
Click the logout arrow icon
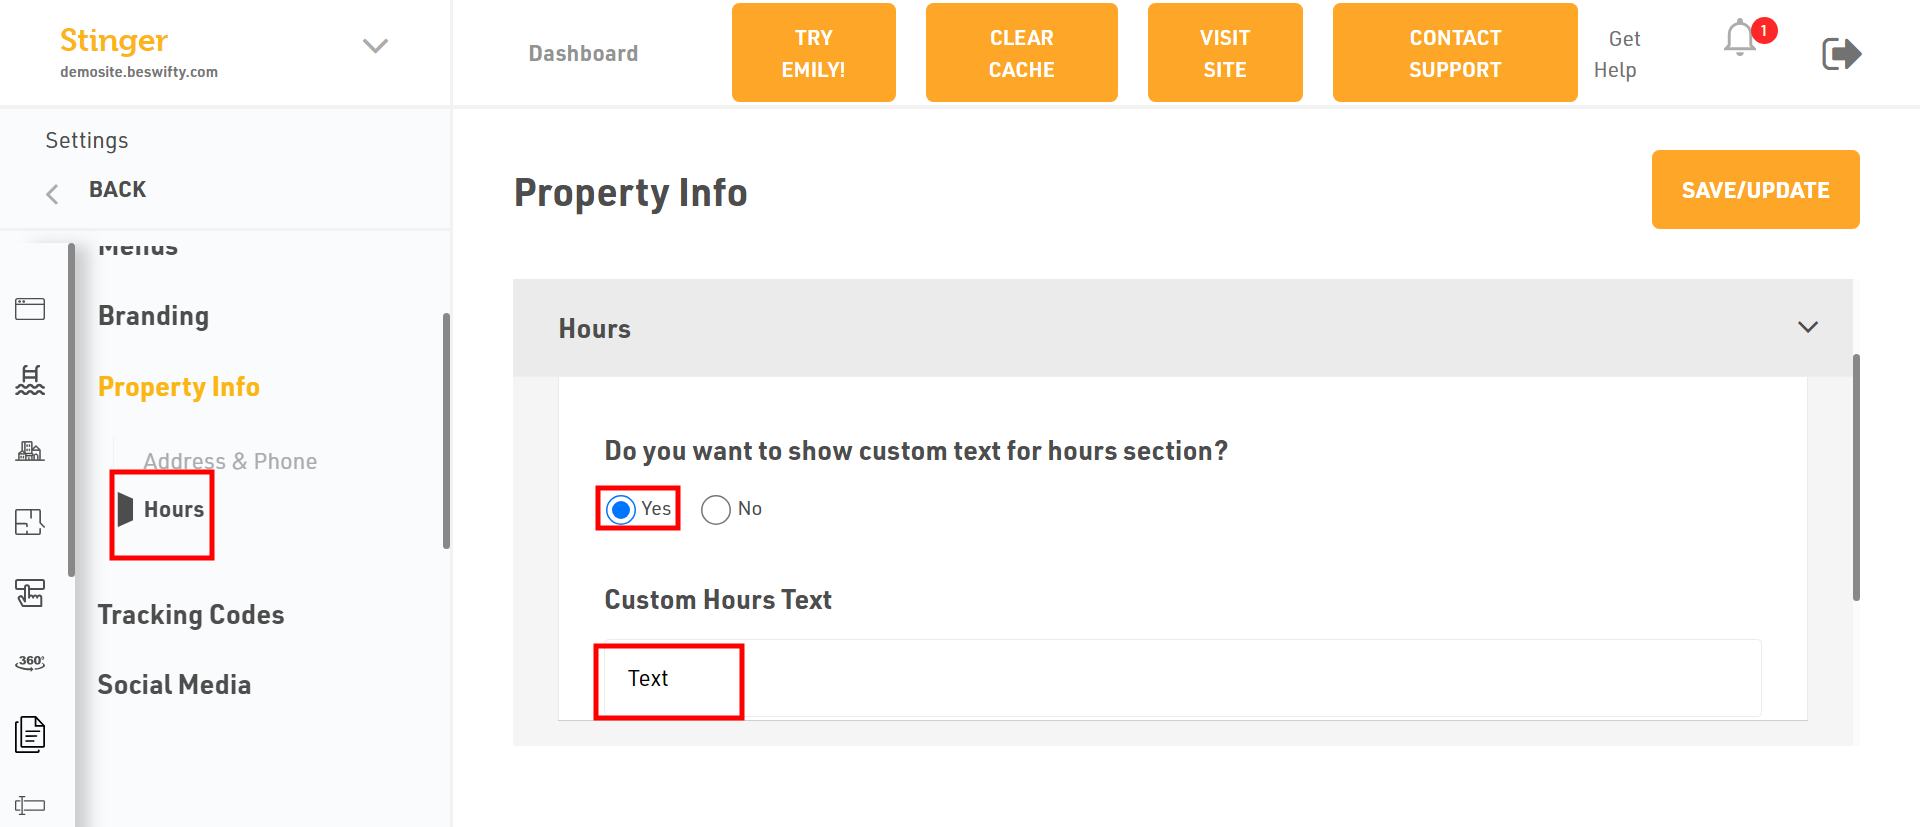click(1841, 53)
